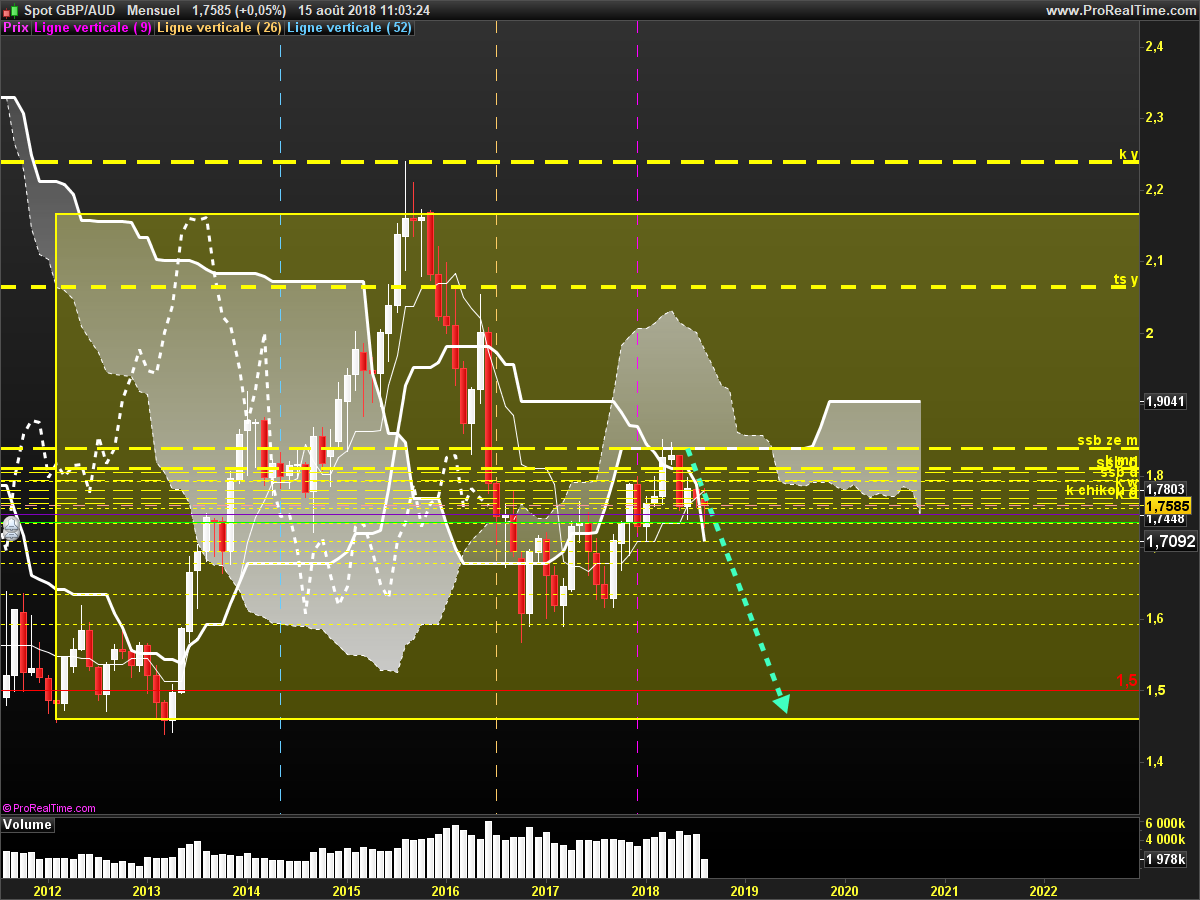Click the Volume panel label
The width and height of the screenshot is (1200, 900).
click(27, 825)
